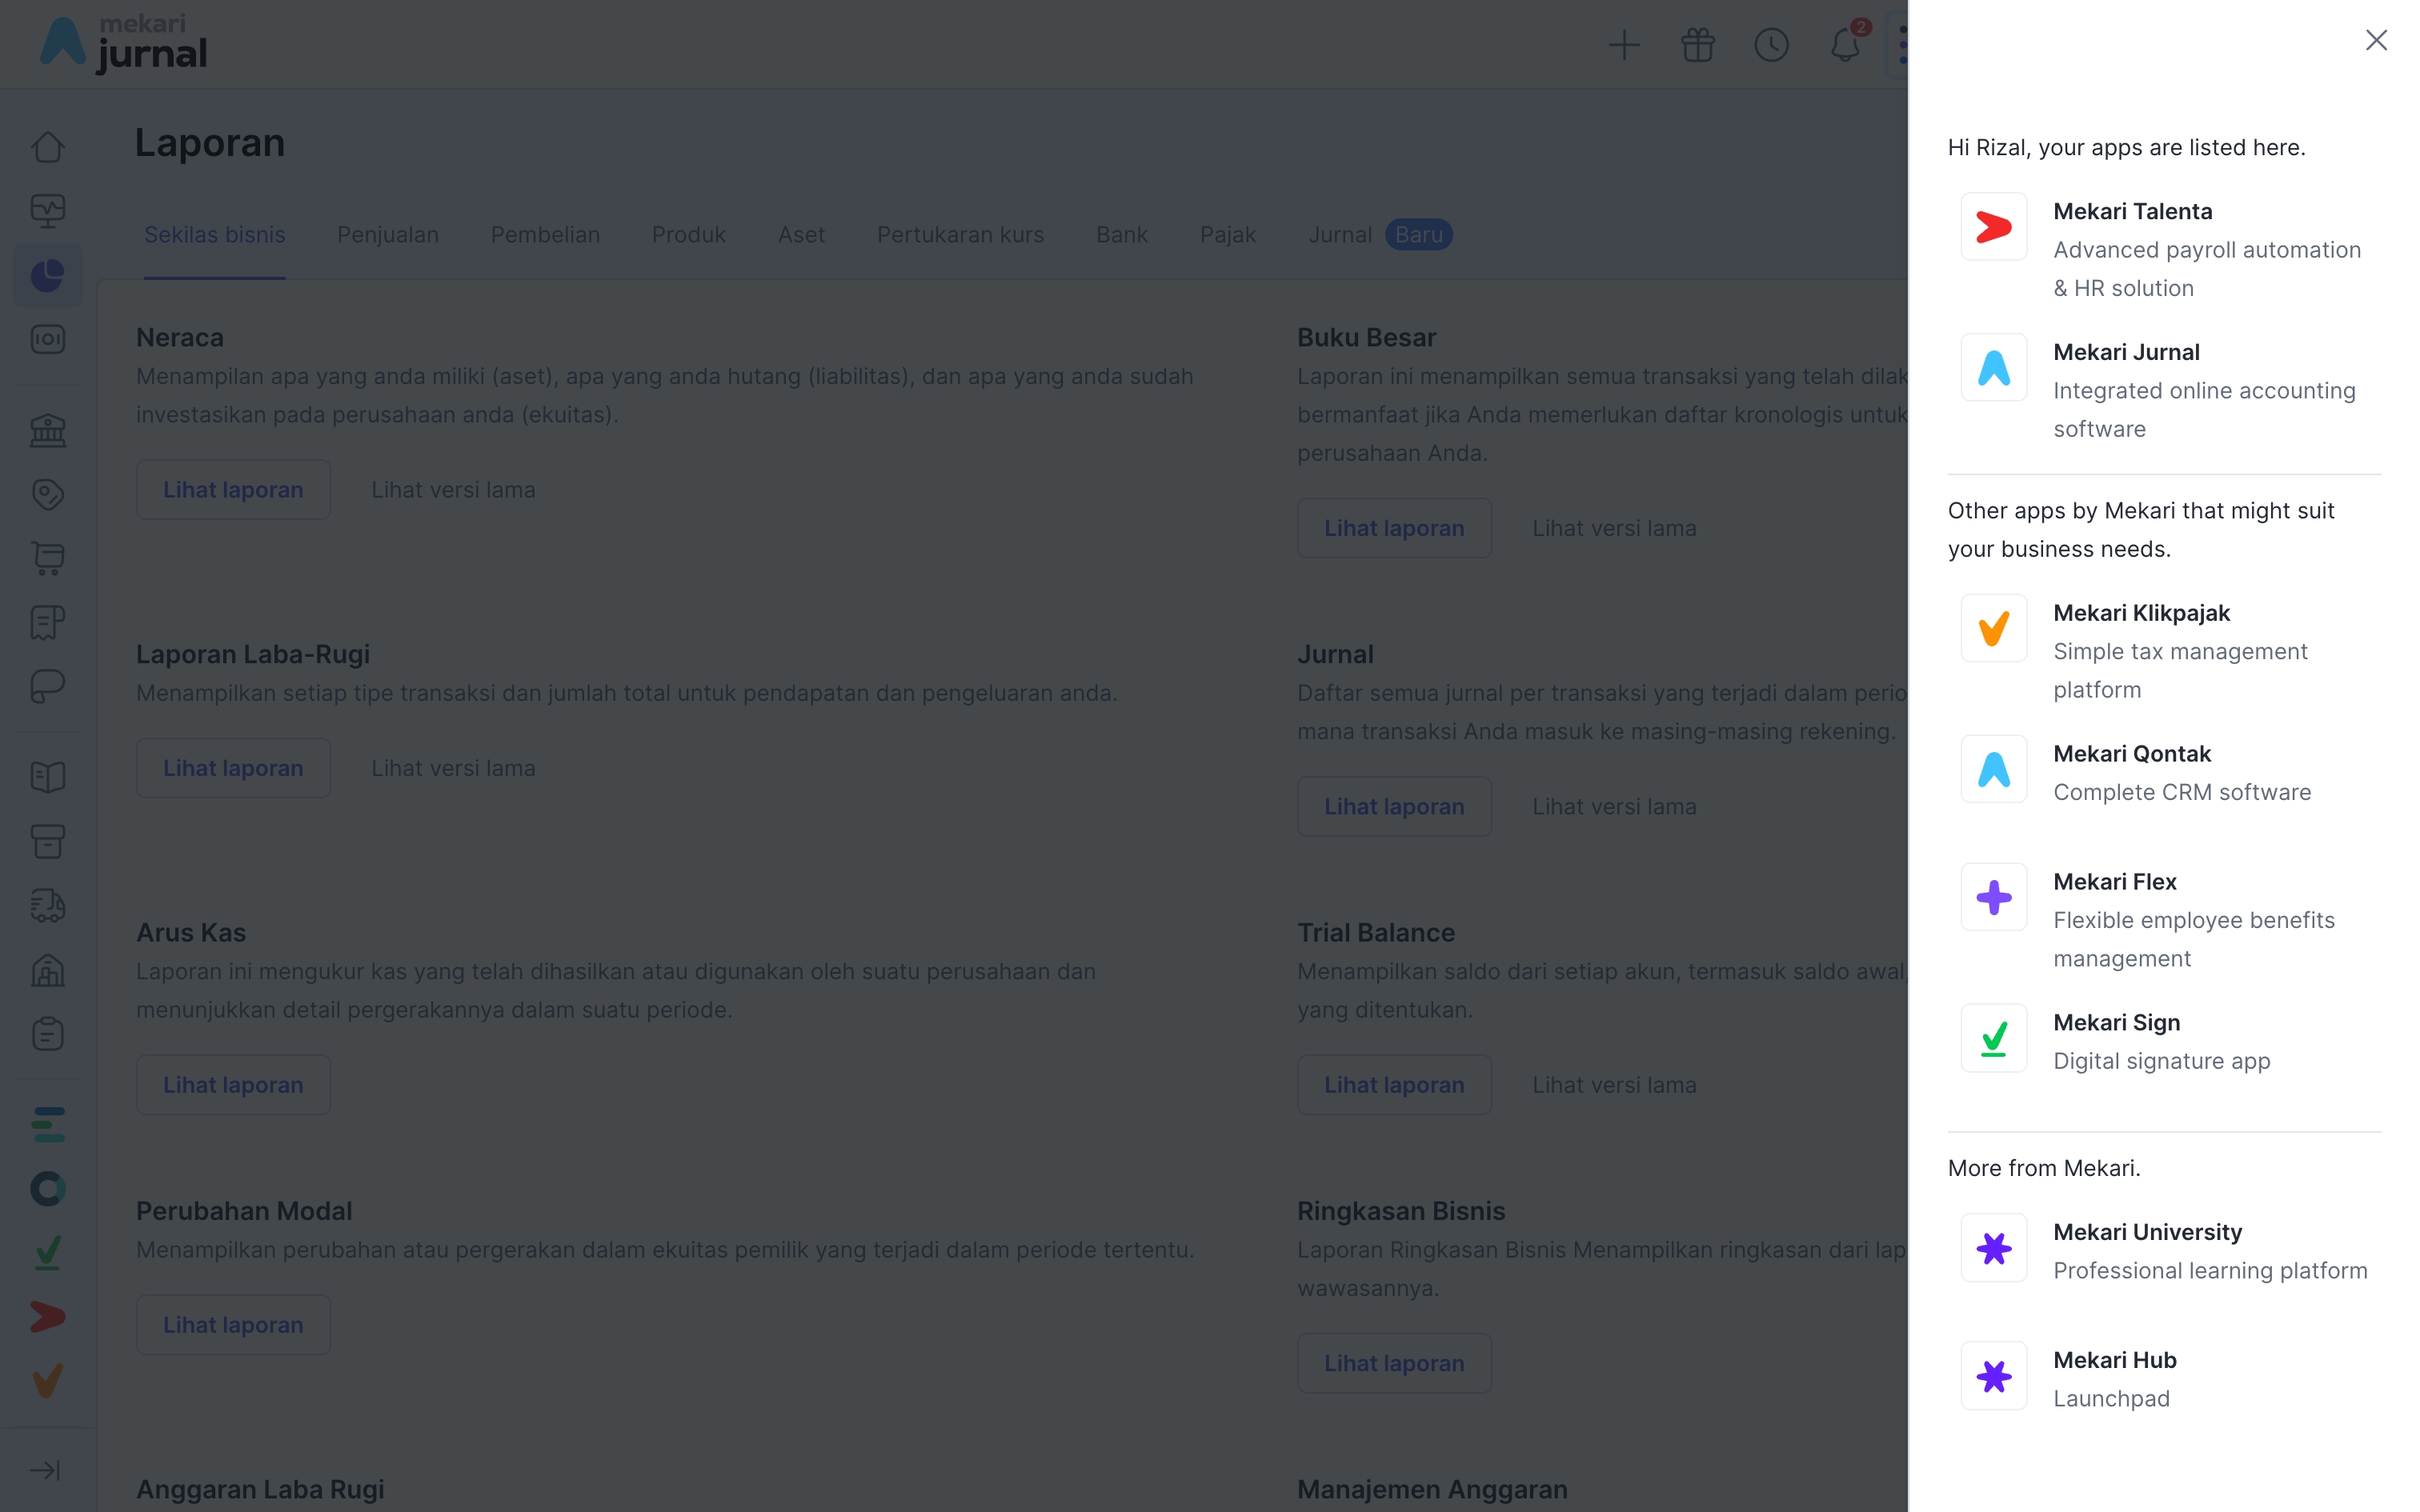Select the Mekari Klikpajak title text
The width and height of the screenshot is (2420, 1512).
click(2141, 613)
